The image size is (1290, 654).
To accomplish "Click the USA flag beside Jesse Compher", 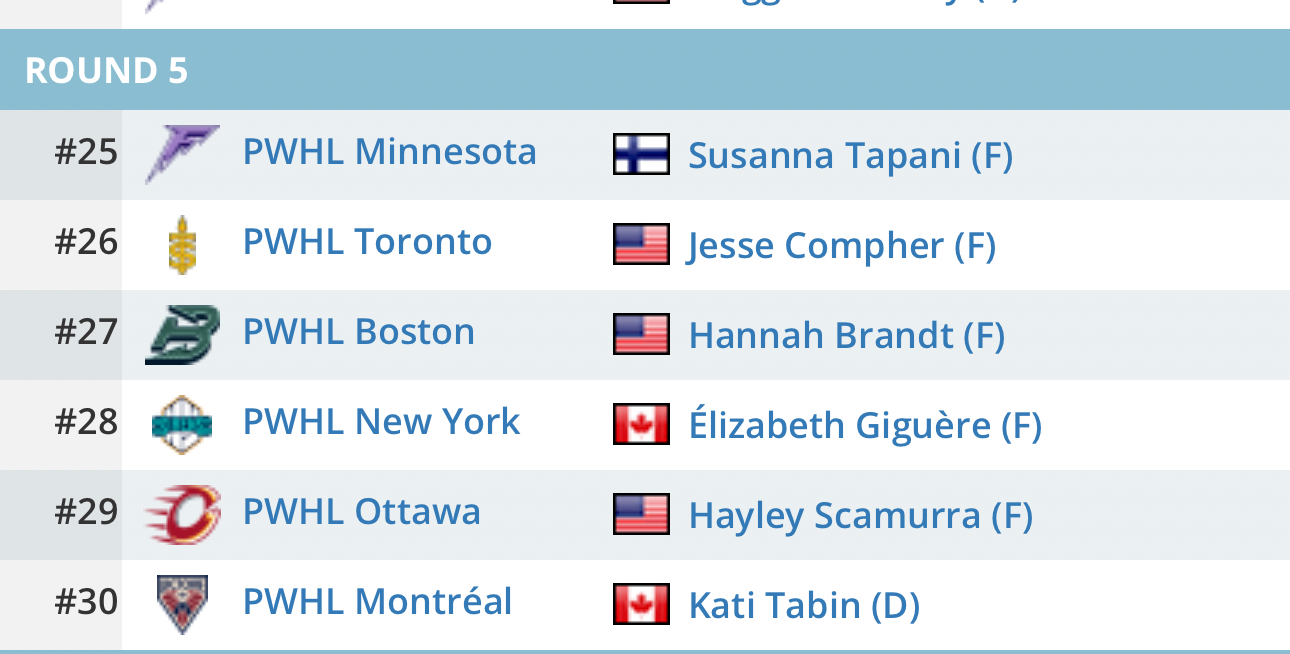I will click(x=641, y=245).
